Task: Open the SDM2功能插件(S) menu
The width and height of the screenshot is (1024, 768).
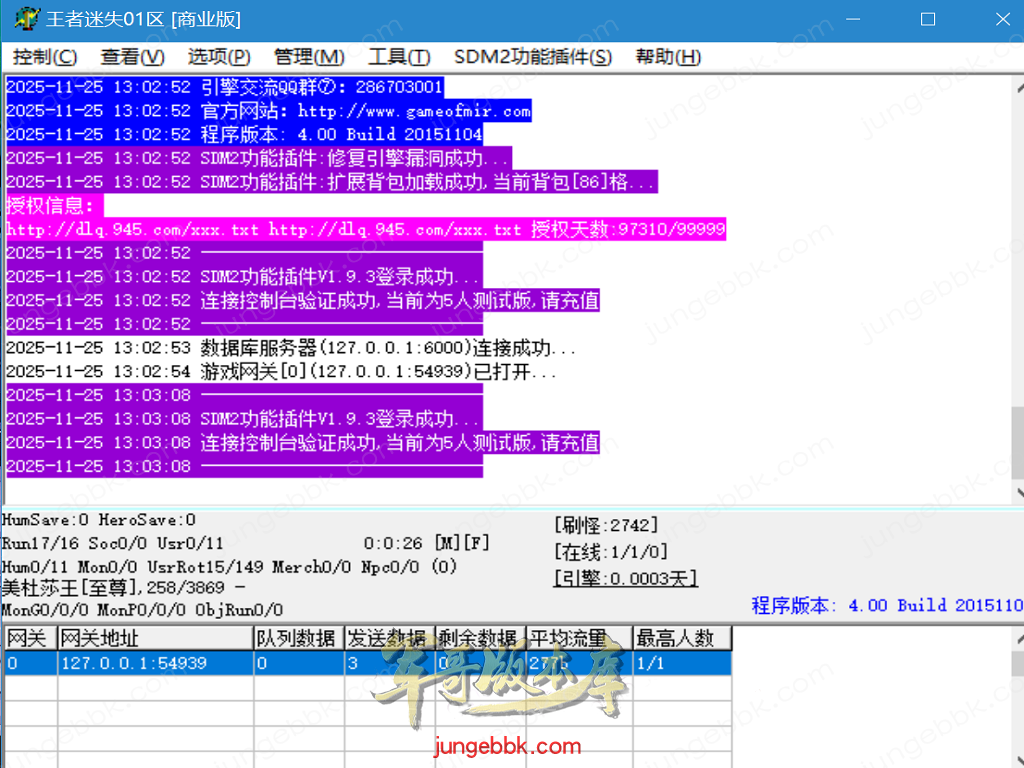Action: [532, 57]
